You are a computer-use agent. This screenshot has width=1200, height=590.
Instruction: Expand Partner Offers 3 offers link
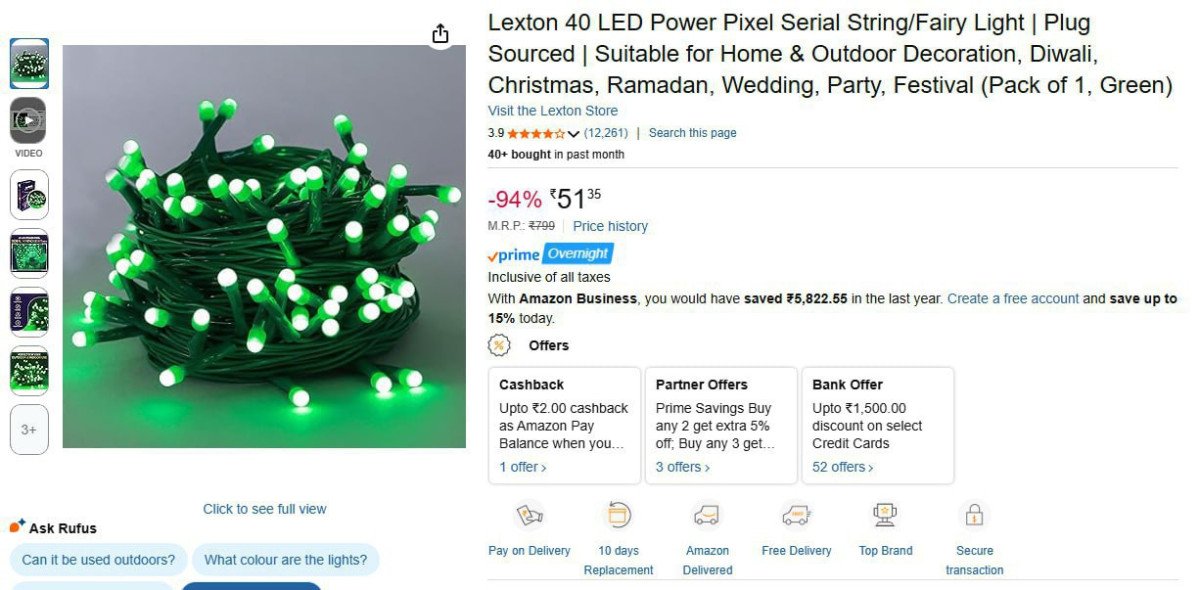683,467
